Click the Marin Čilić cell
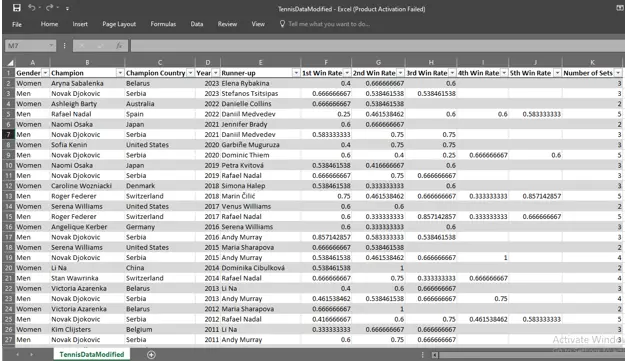Image resolution: width=625 pixels, height=361 pixels. pos(260,196)
